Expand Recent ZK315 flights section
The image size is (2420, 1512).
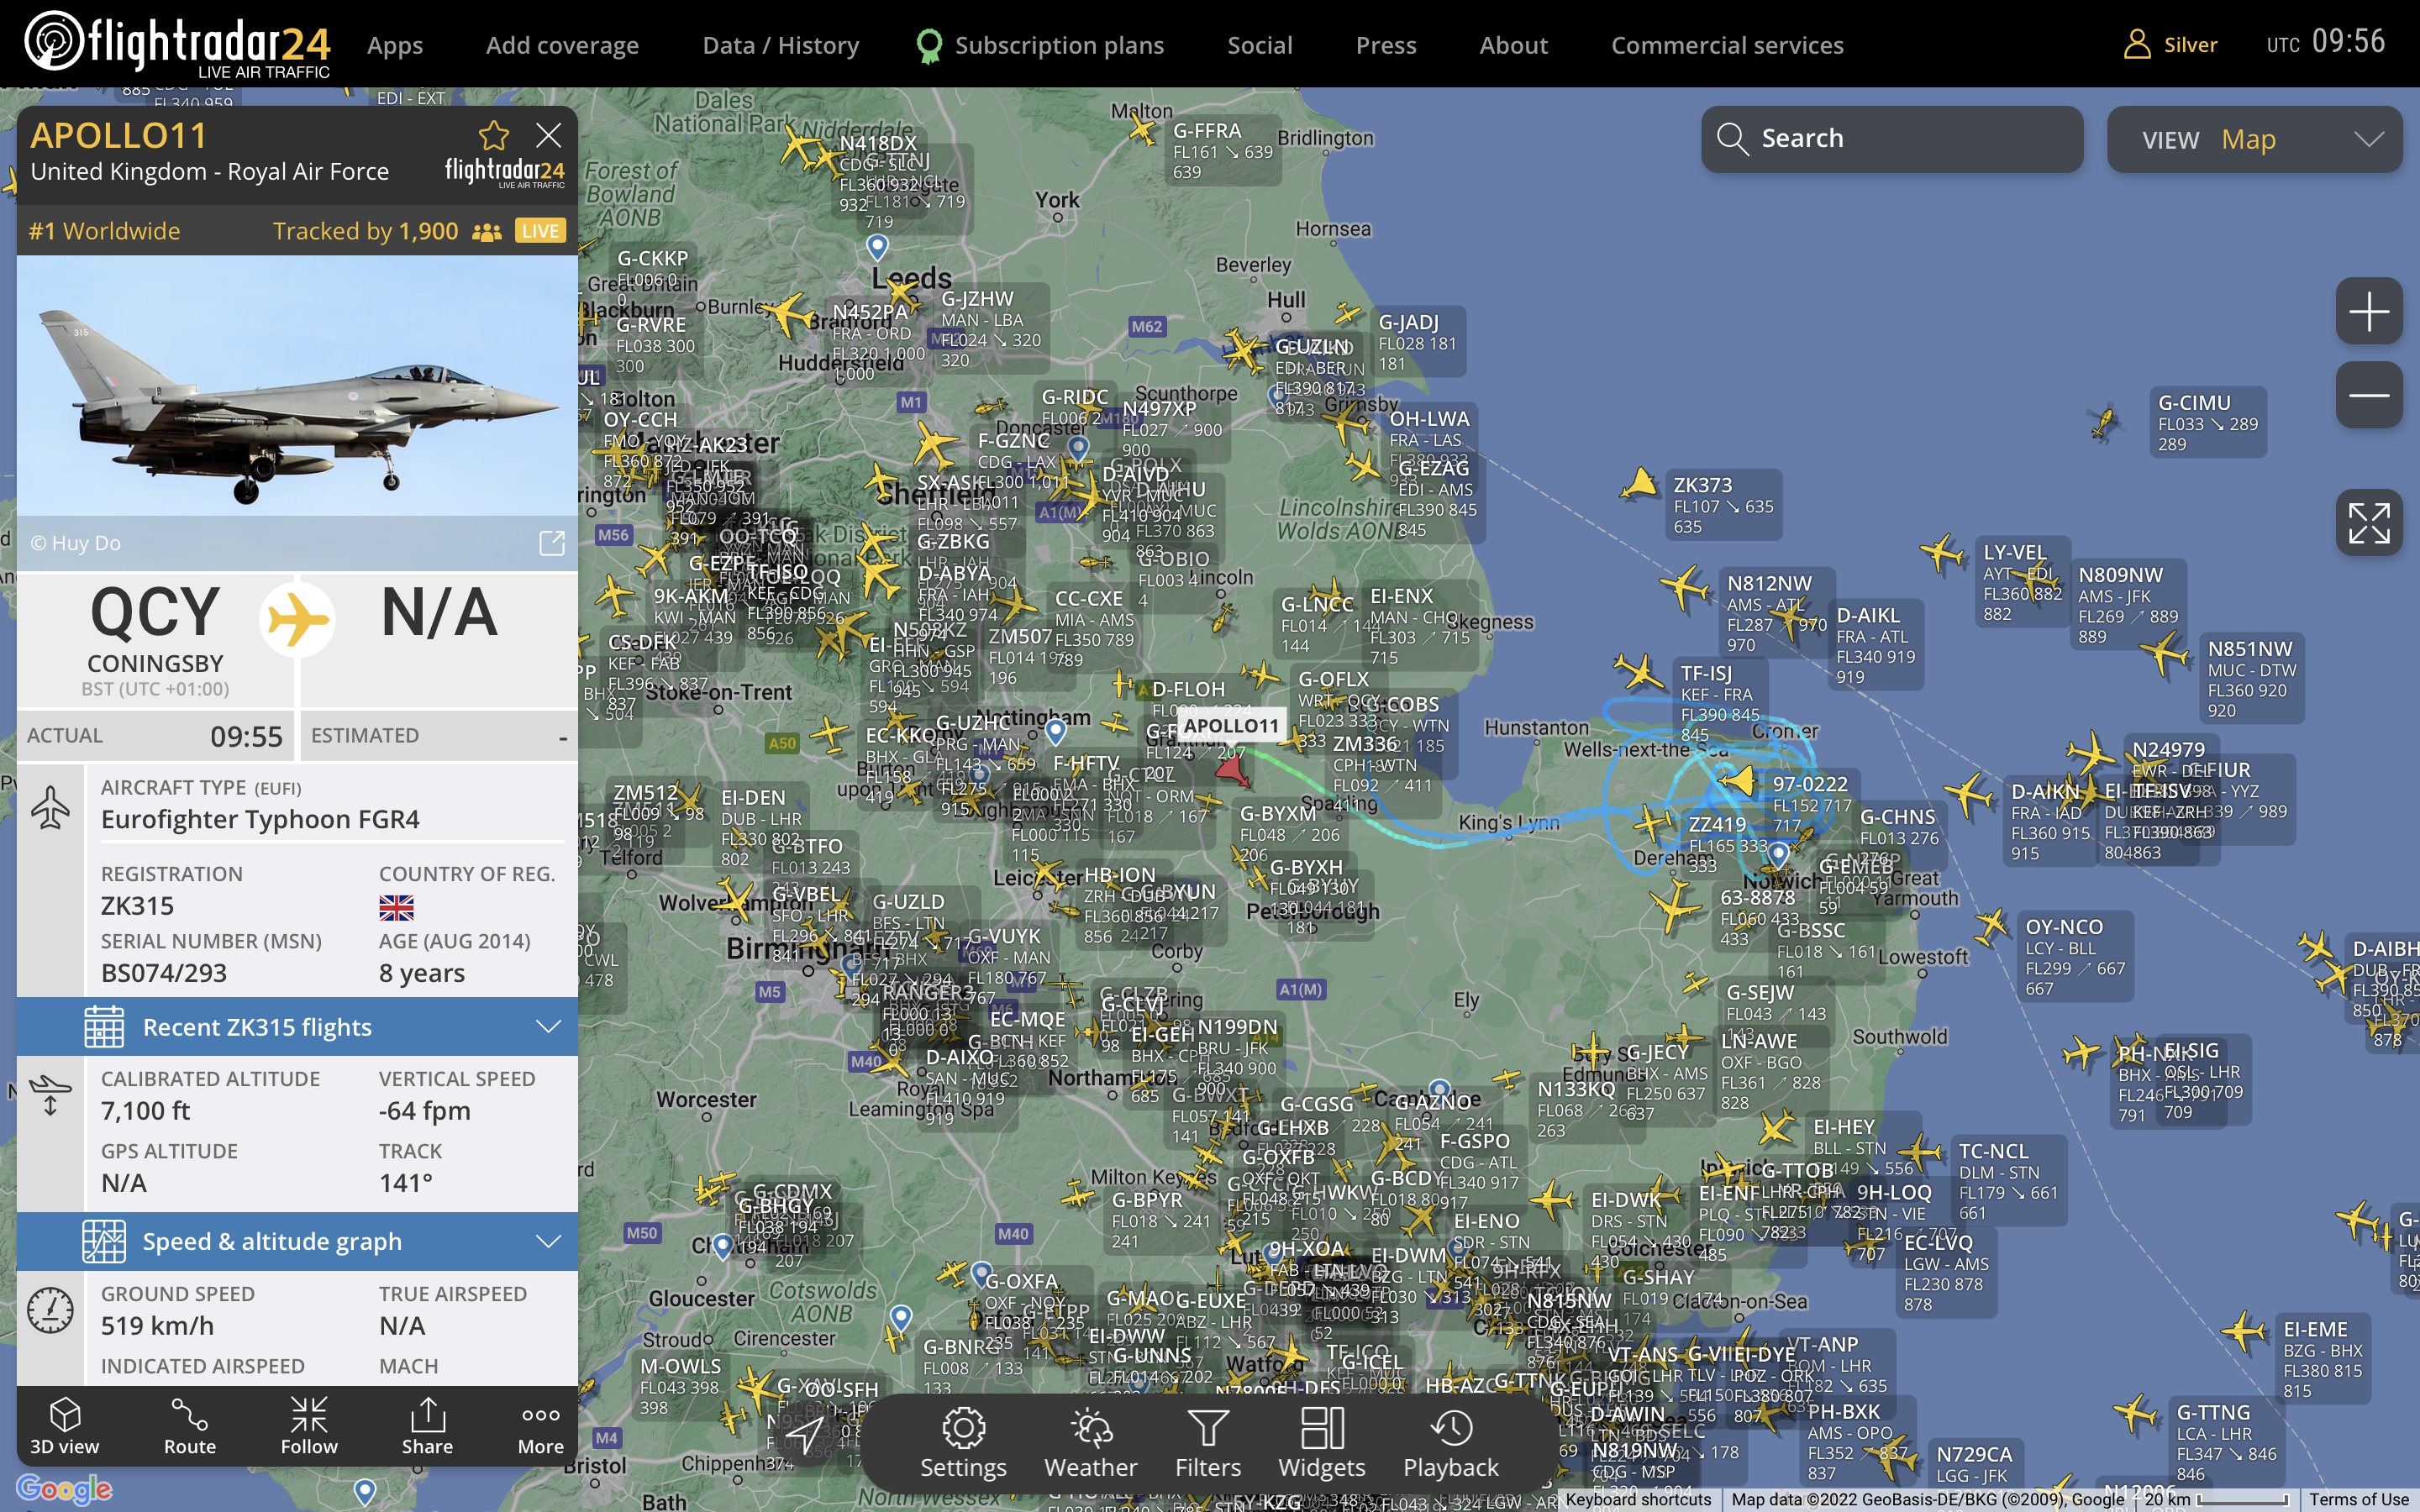297,1027
